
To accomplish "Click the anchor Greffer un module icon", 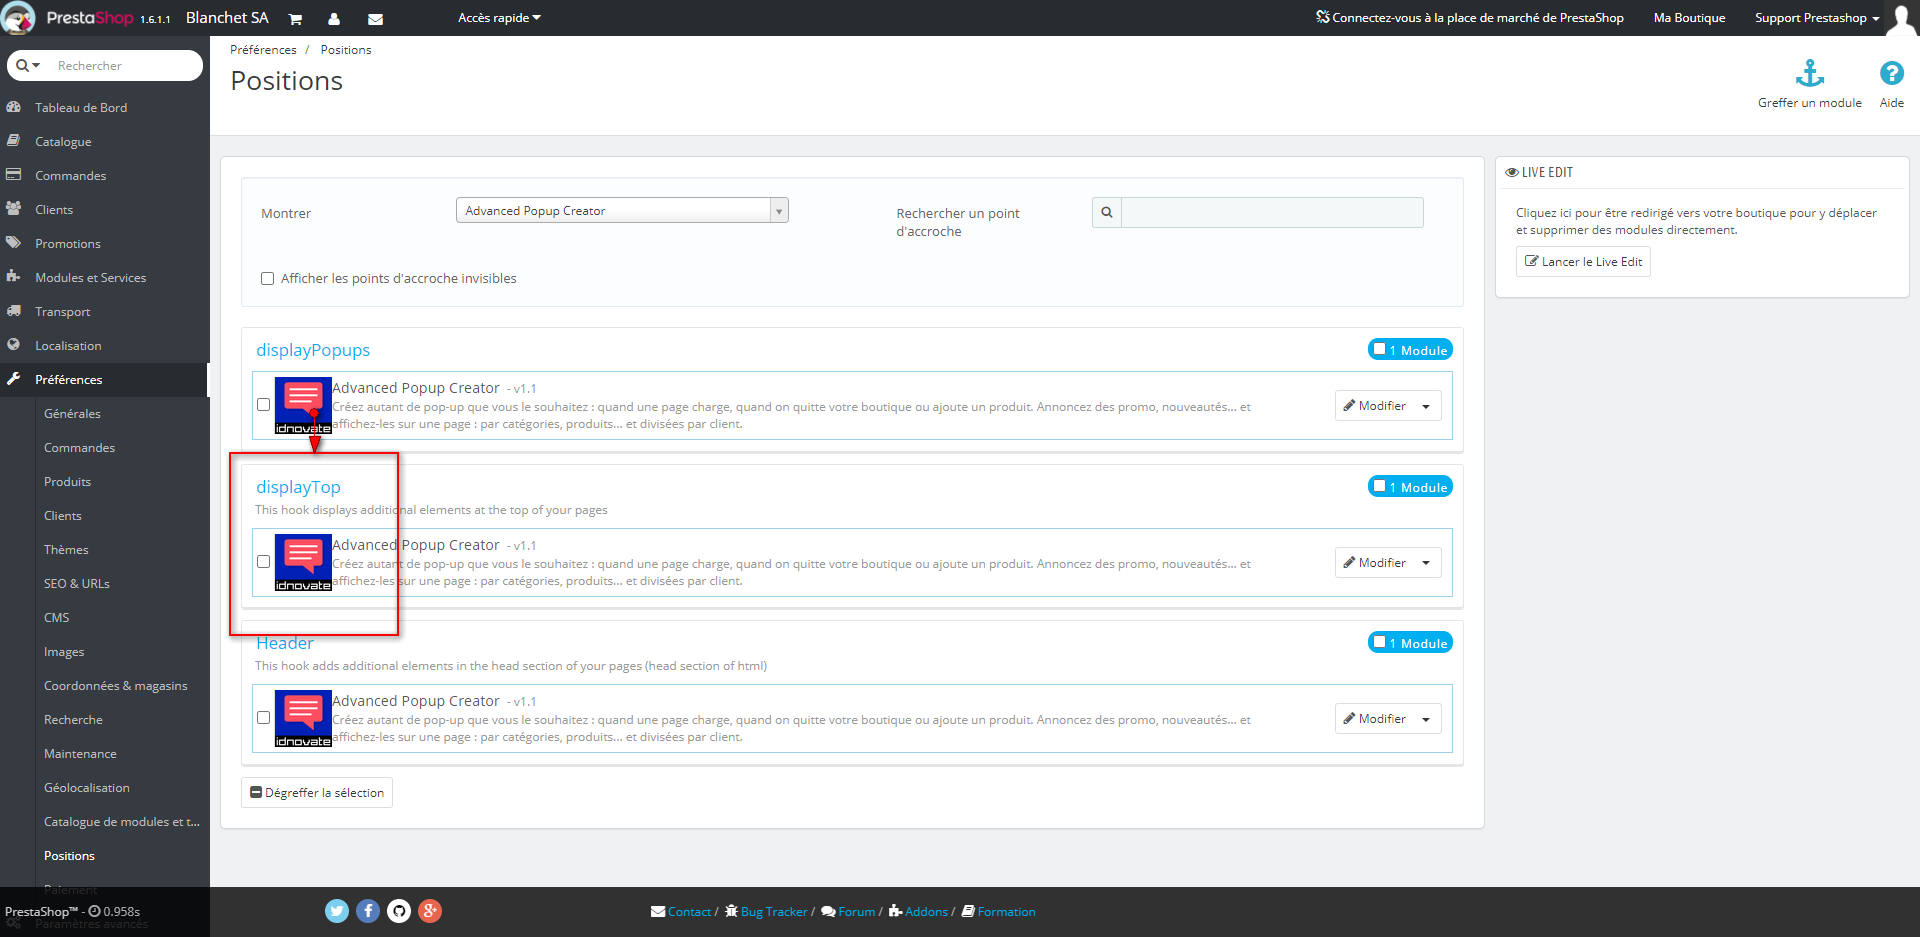I will tap(1810, 73).
